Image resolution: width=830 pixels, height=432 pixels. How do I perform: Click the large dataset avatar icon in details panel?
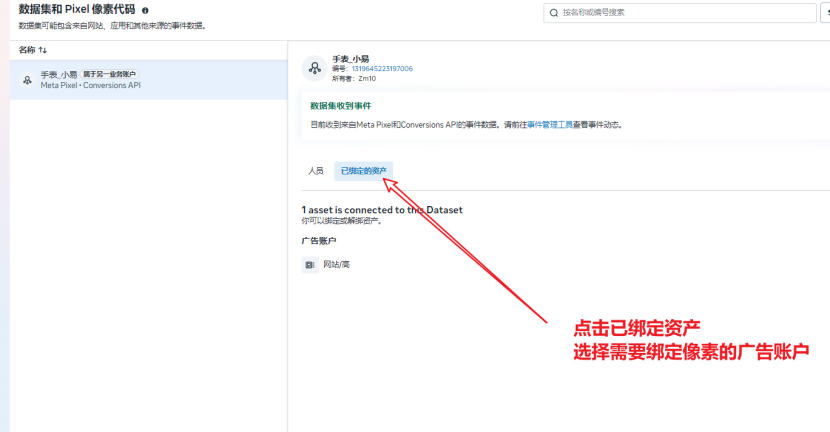click(314, 68)
